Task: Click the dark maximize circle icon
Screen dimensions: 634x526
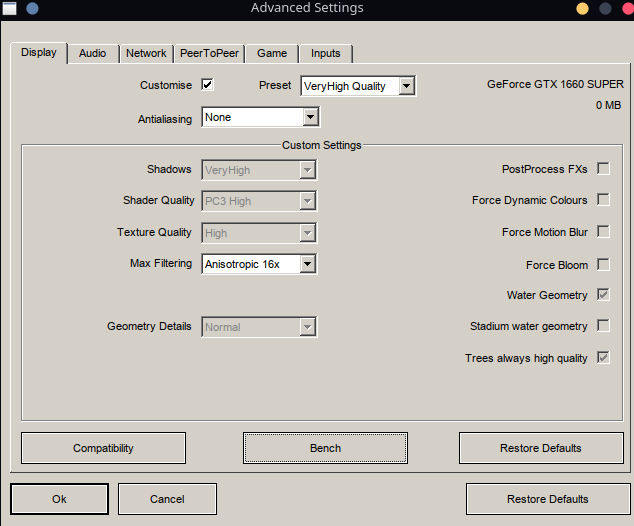Action: pyautogui.click(x=605, y=8)
